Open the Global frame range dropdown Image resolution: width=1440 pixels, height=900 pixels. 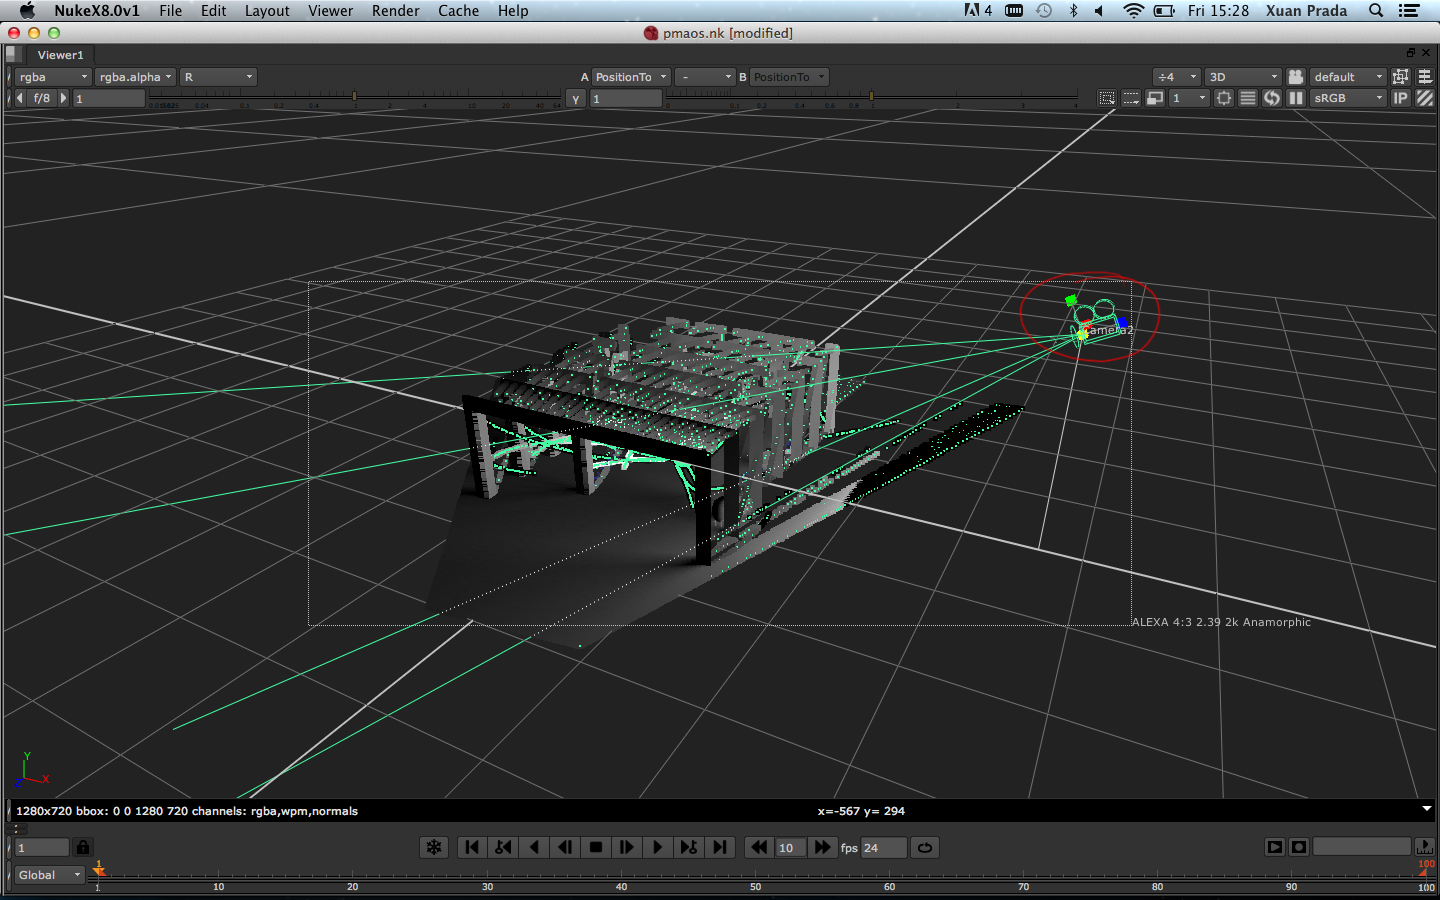coord(50,875)
